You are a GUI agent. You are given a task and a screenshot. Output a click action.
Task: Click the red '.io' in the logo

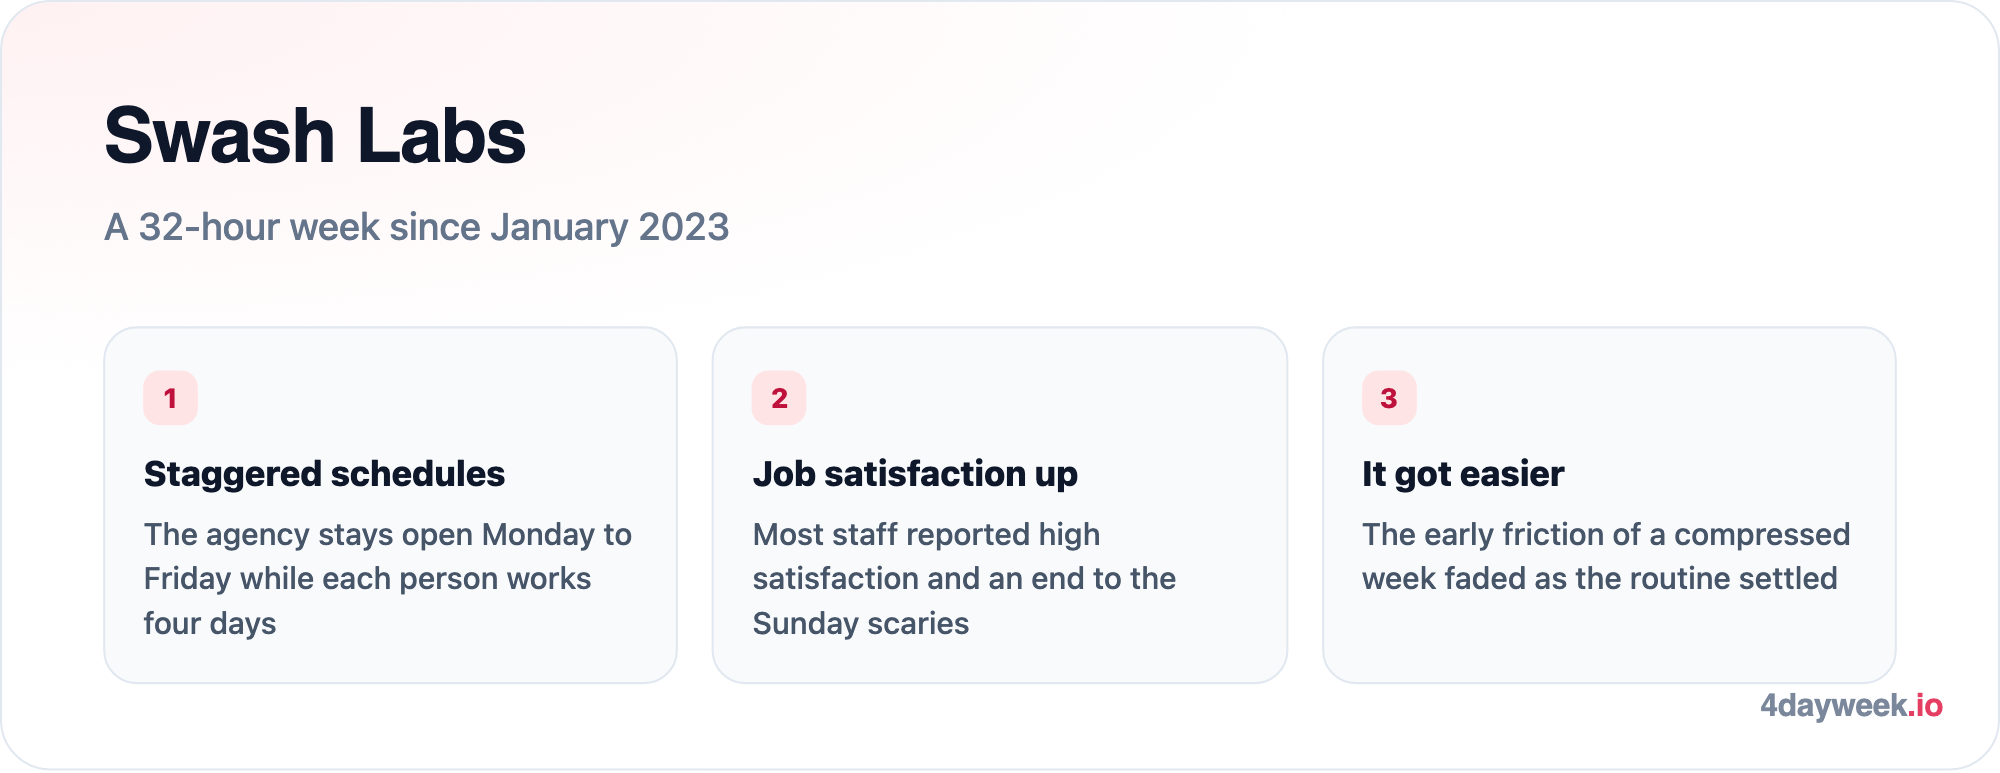(x=1926, y=706)
